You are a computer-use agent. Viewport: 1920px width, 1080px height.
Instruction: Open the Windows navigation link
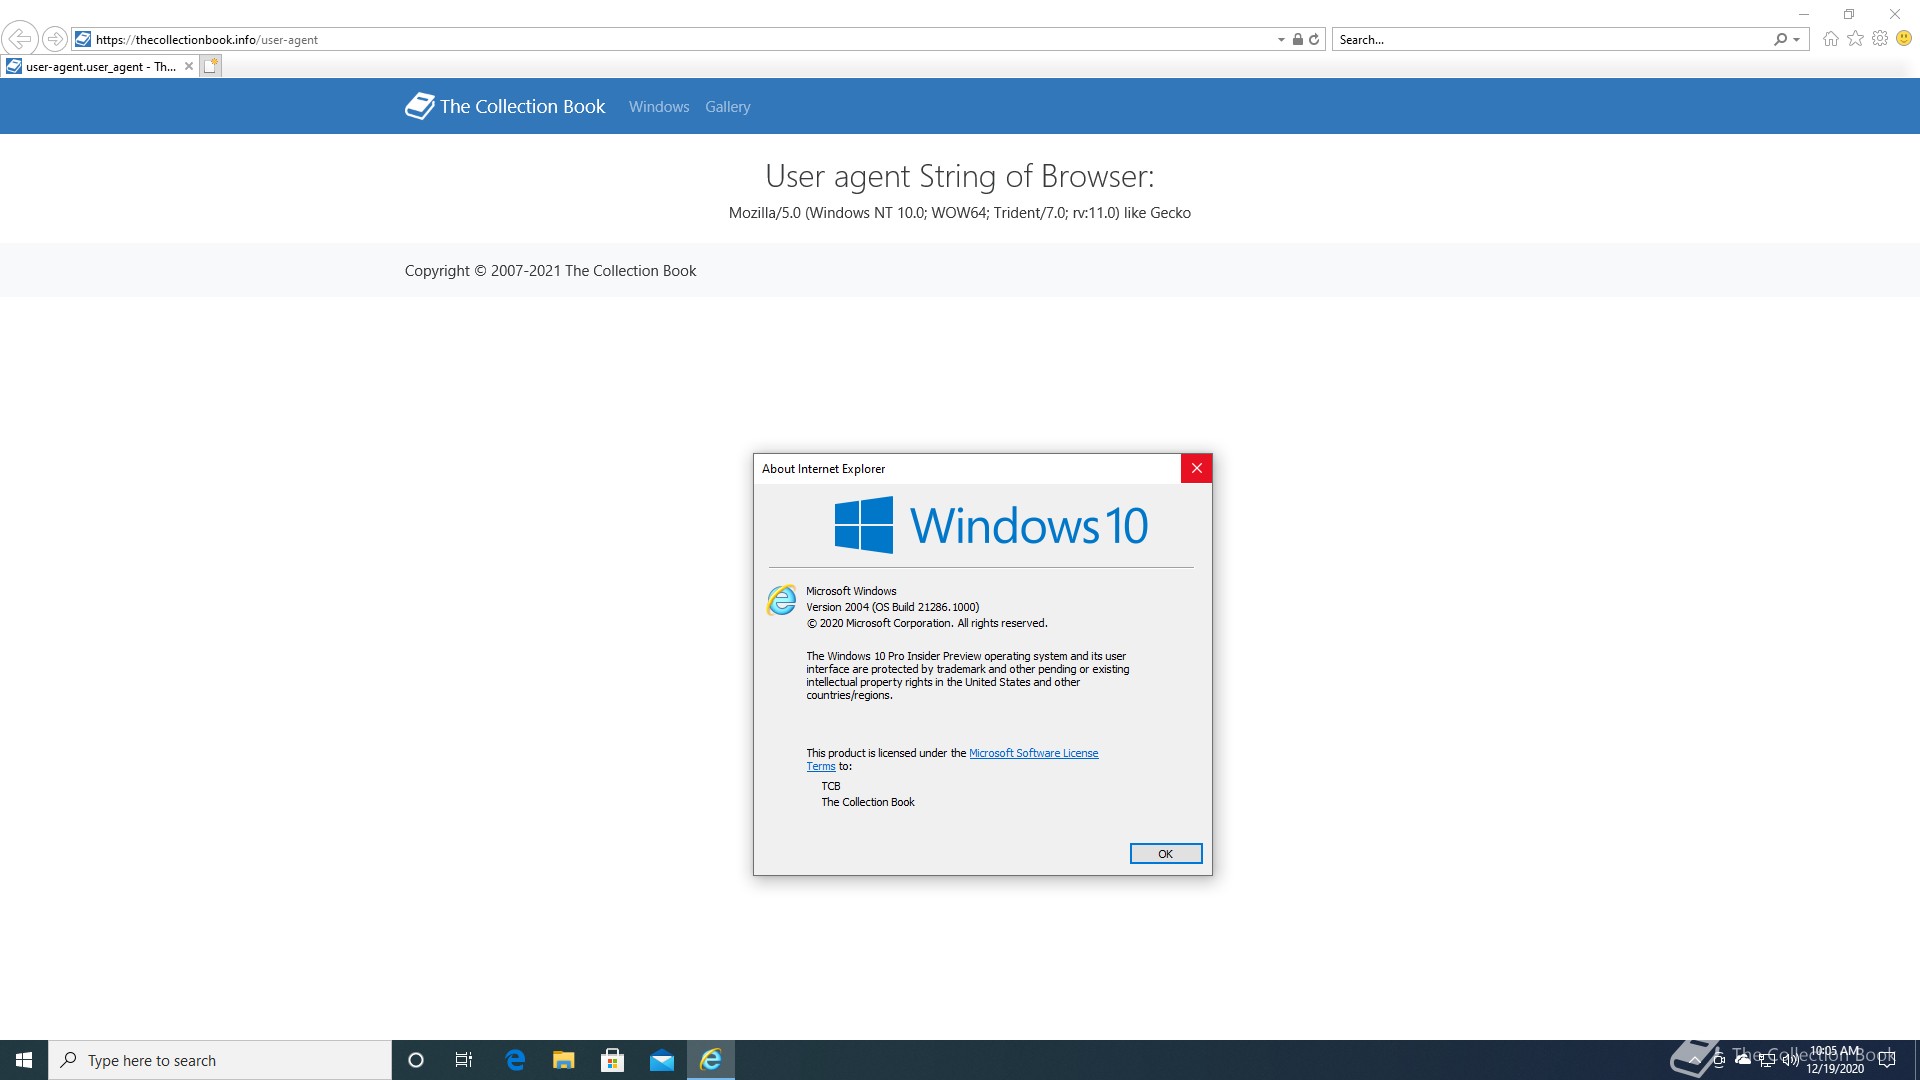point(659,107)
